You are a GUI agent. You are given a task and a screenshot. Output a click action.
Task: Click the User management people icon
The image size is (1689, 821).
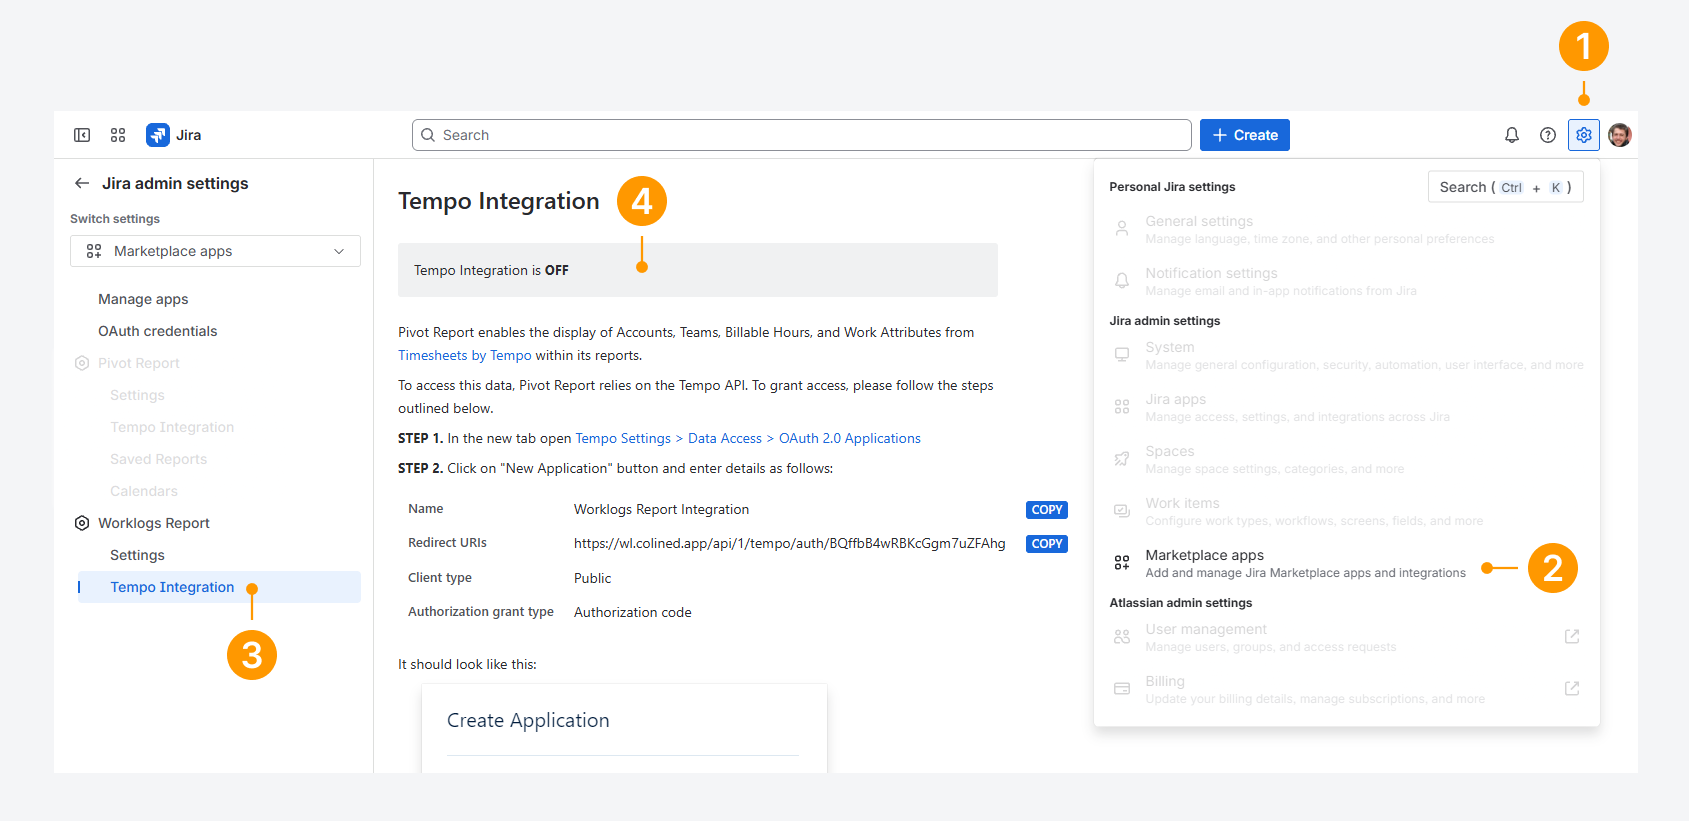point(1122,637)
